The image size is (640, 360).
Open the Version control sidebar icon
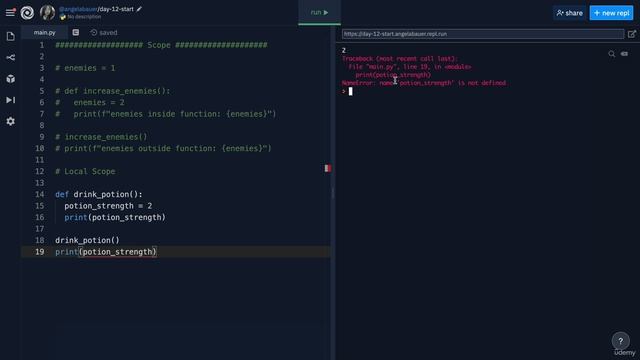pyautogui.click(x=11, y=58)
